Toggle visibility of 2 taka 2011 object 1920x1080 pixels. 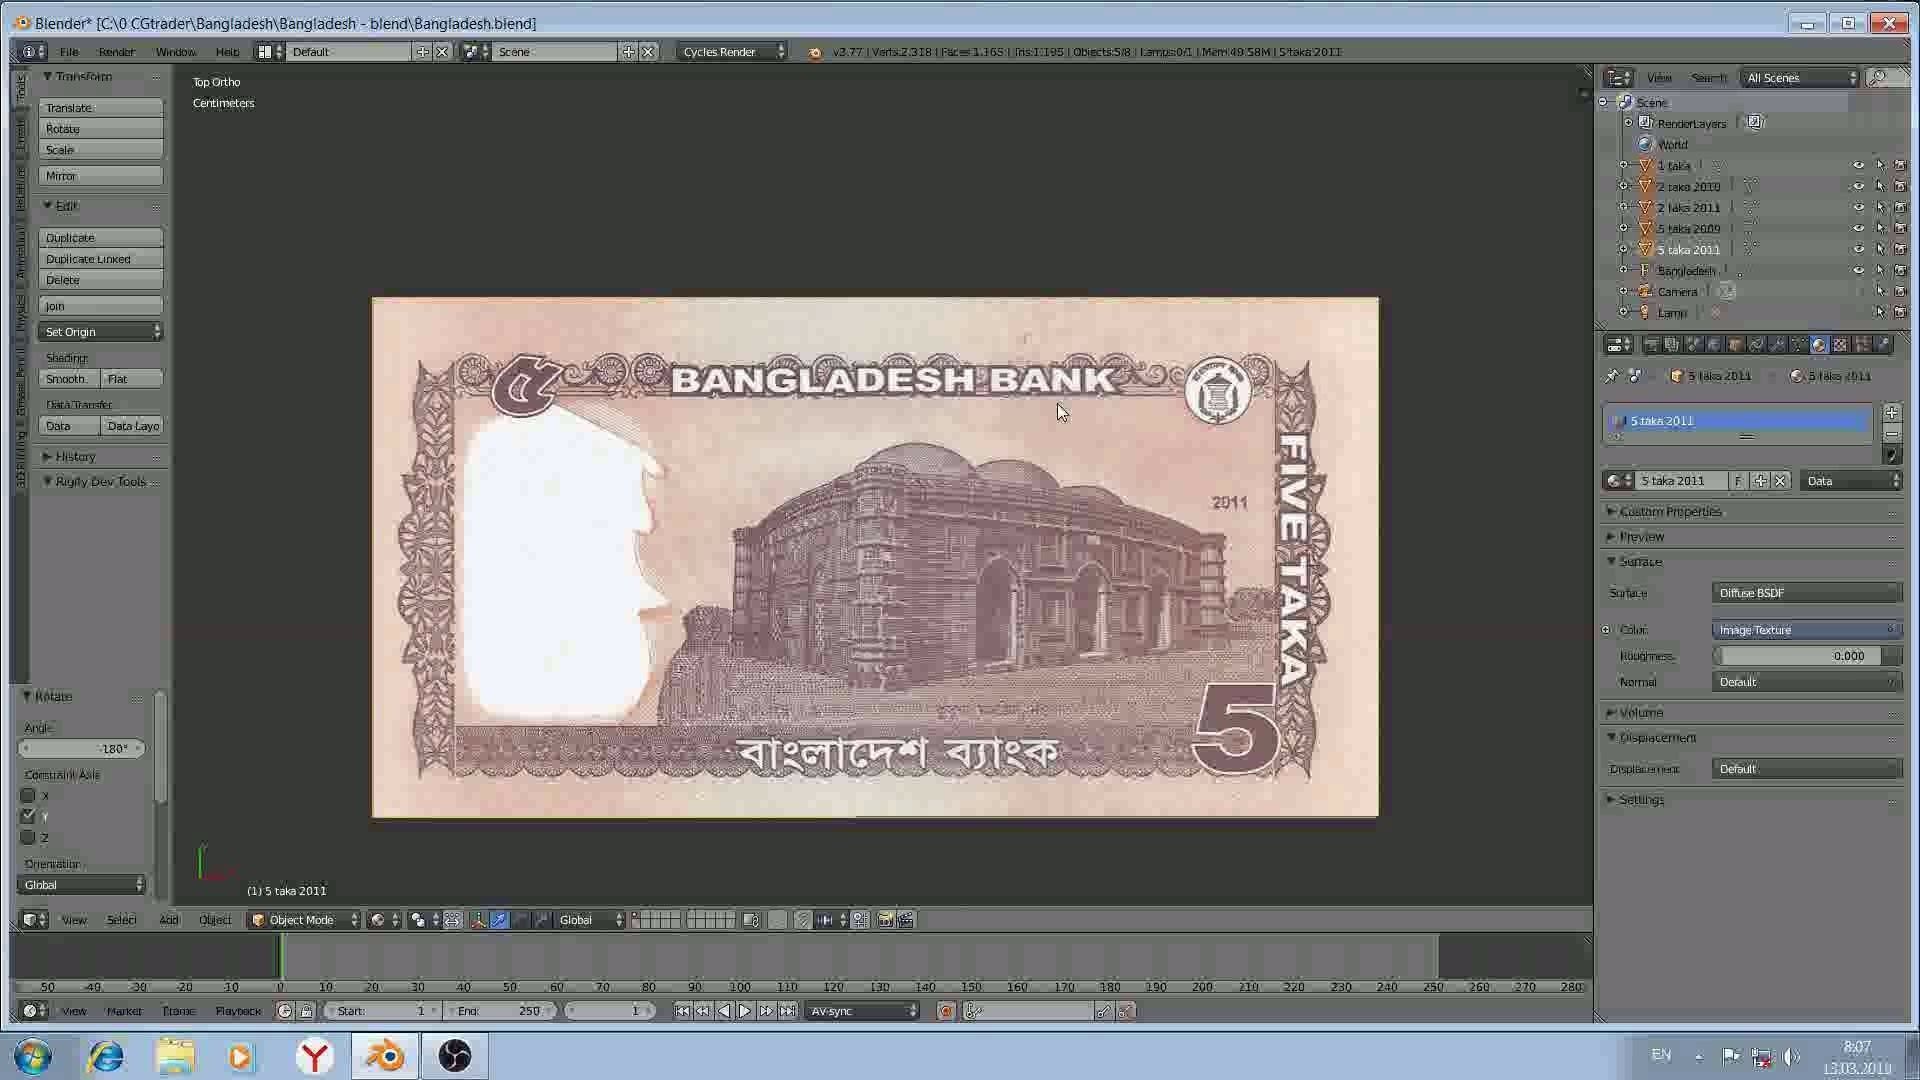point(1858,207)
